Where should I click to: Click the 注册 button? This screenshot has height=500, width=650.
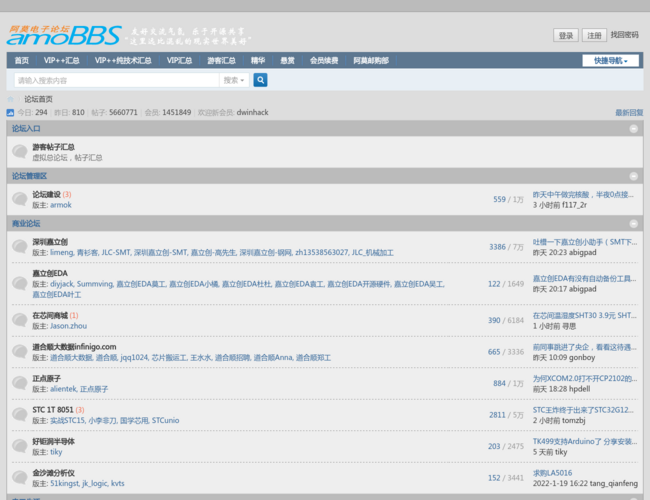click(594, 35)
